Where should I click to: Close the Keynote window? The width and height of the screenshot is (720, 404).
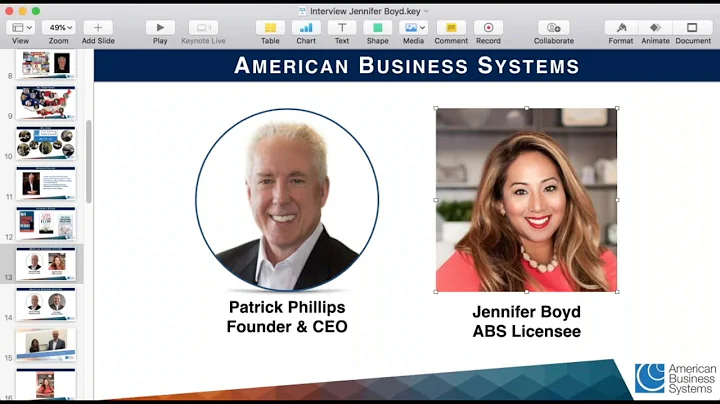tap(9, 11)
